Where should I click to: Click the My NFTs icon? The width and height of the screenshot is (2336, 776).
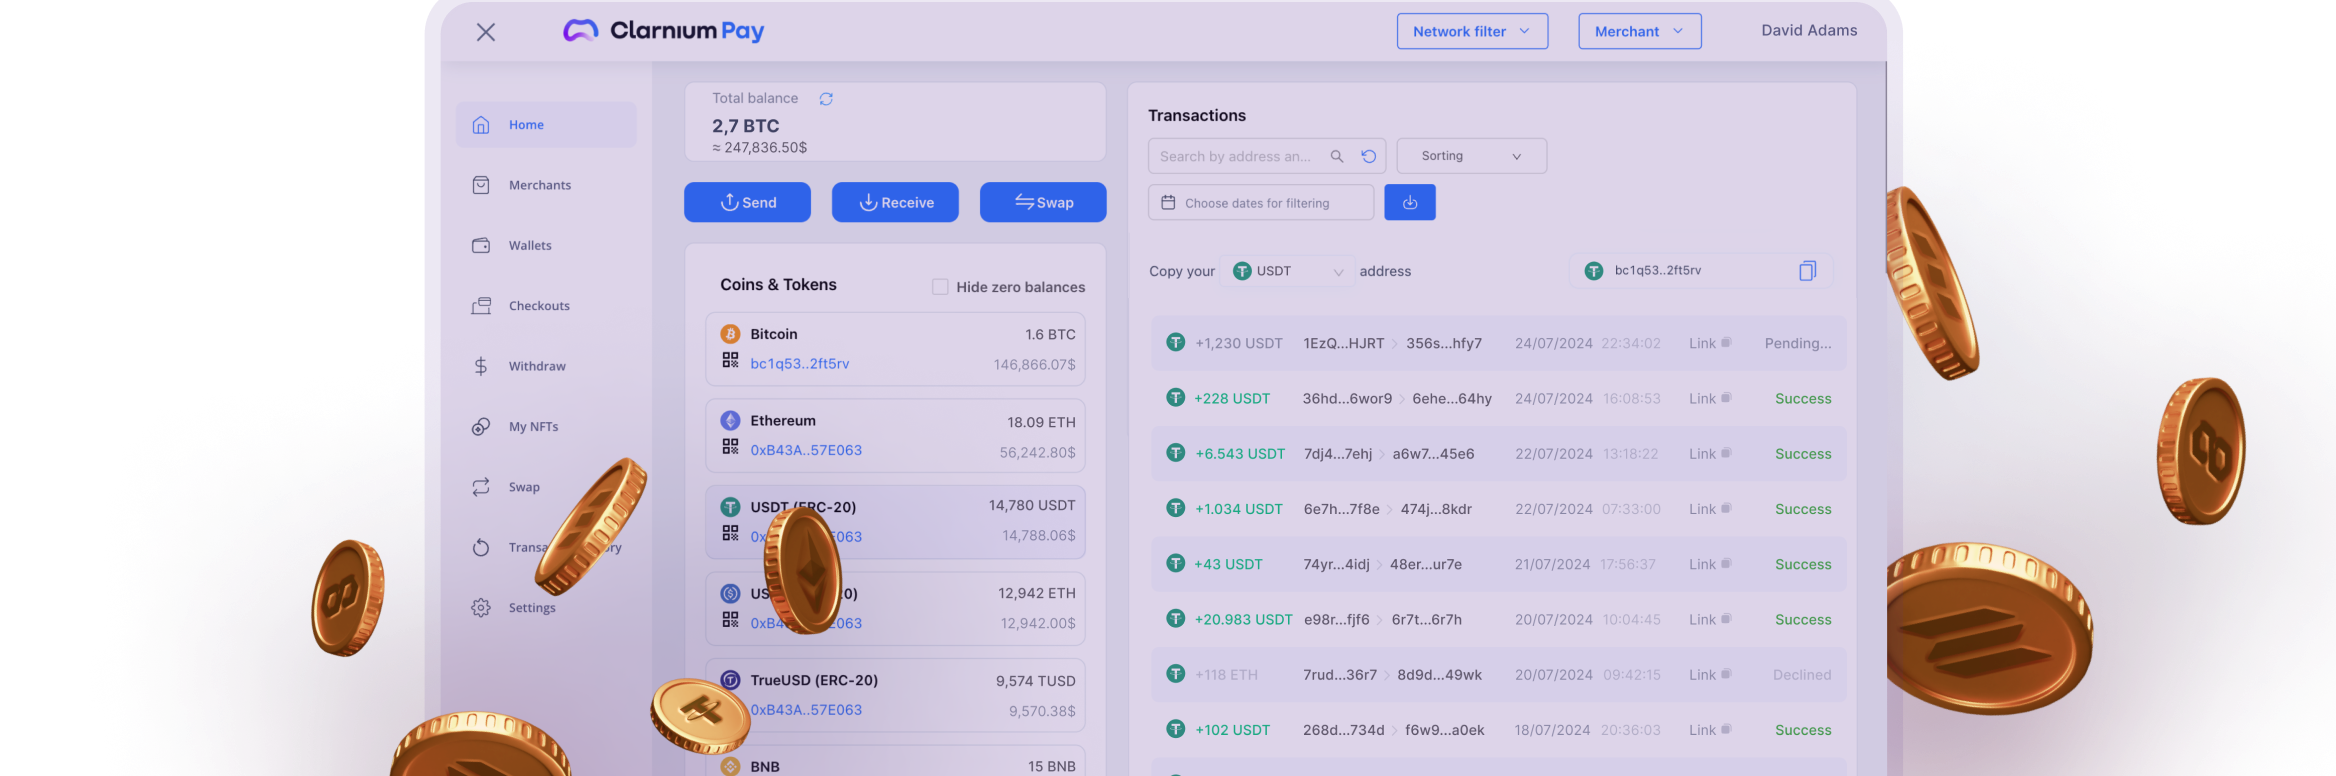coord(481,426)
